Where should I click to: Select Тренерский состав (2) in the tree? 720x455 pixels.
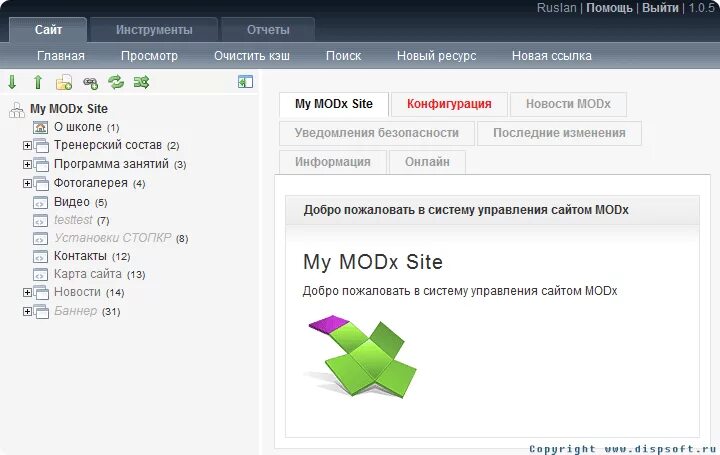[x=117, y=145]
